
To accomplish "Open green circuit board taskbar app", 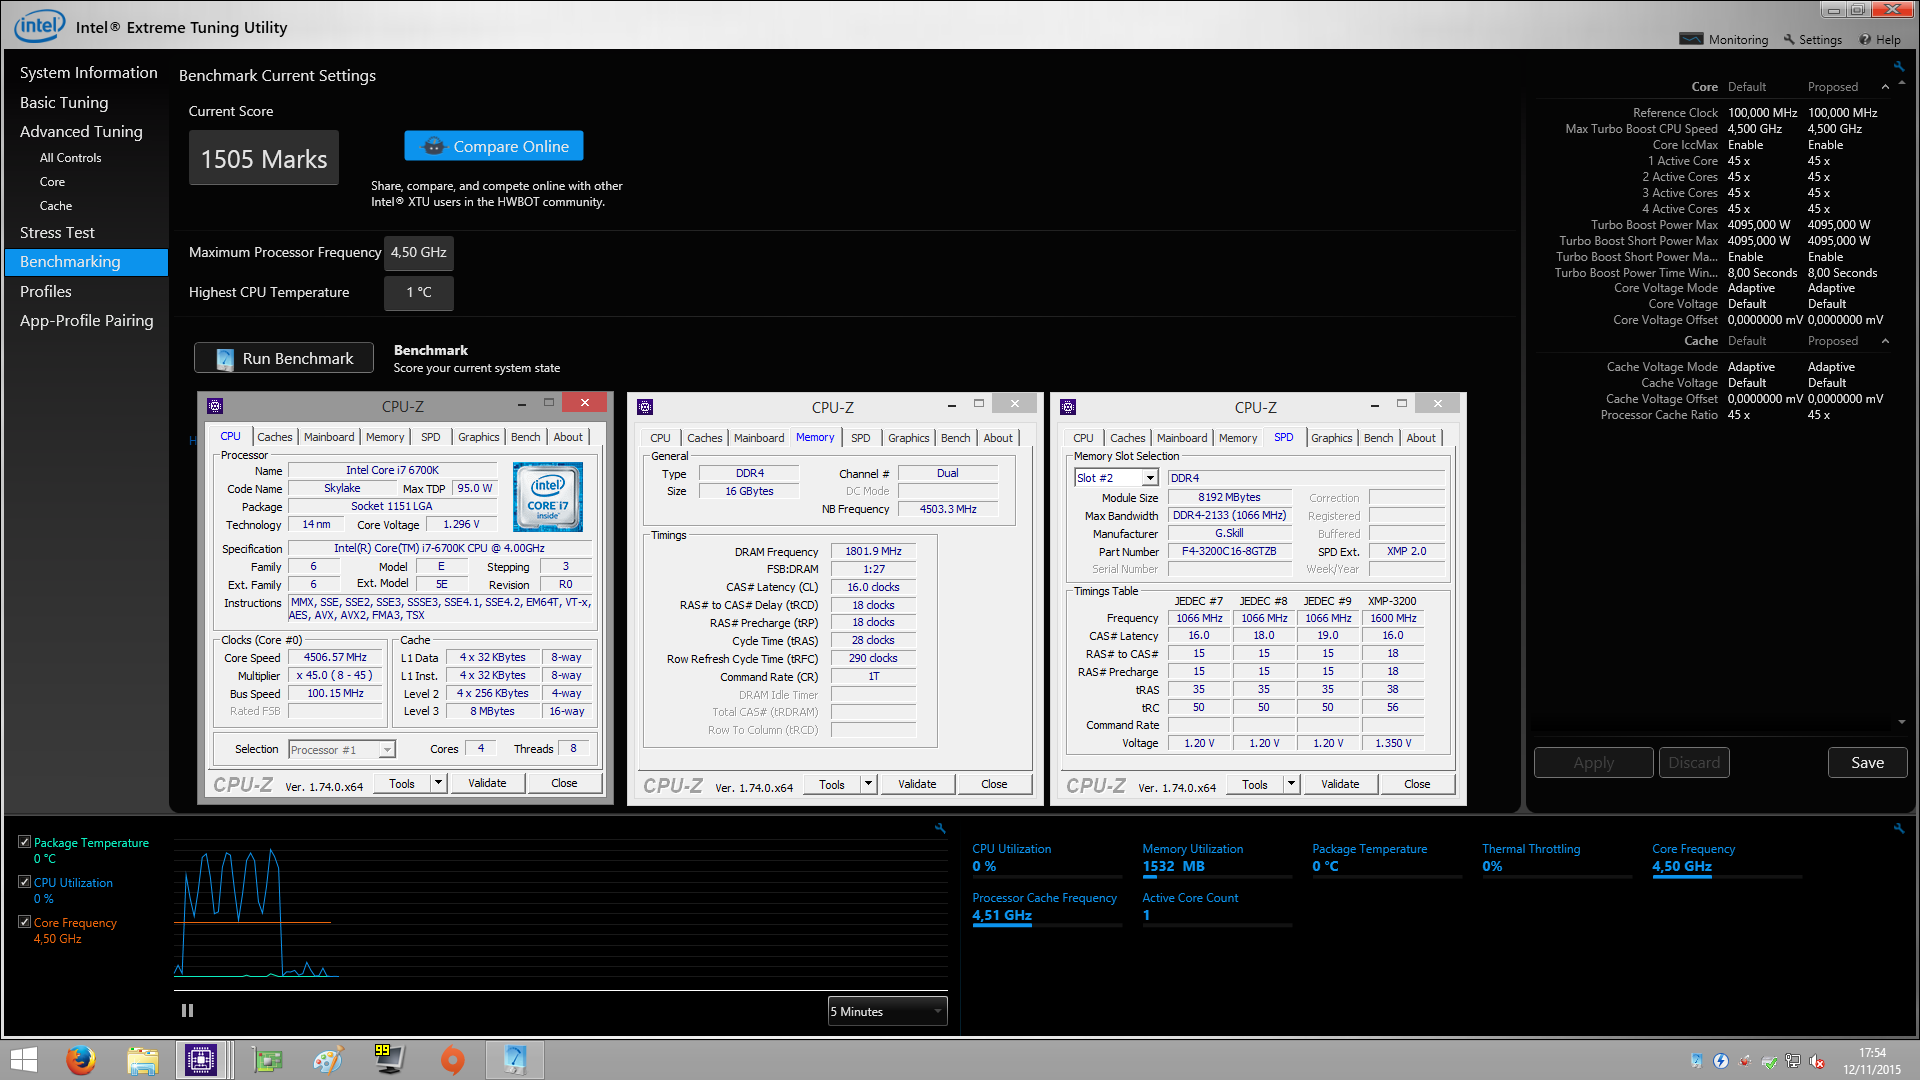I will pyautogui.click(x=267, y=1060).
